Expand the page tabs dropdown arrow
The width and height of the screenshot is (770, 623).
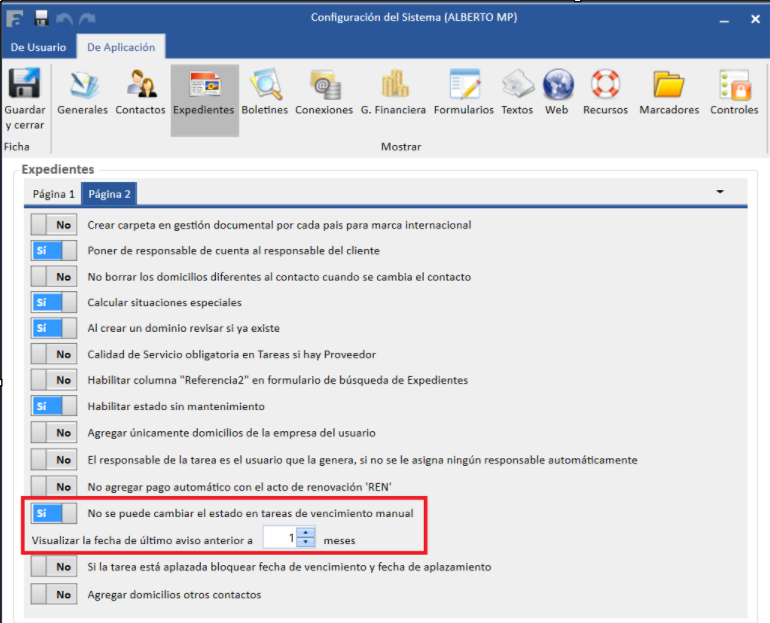click(x=719, y=190)
